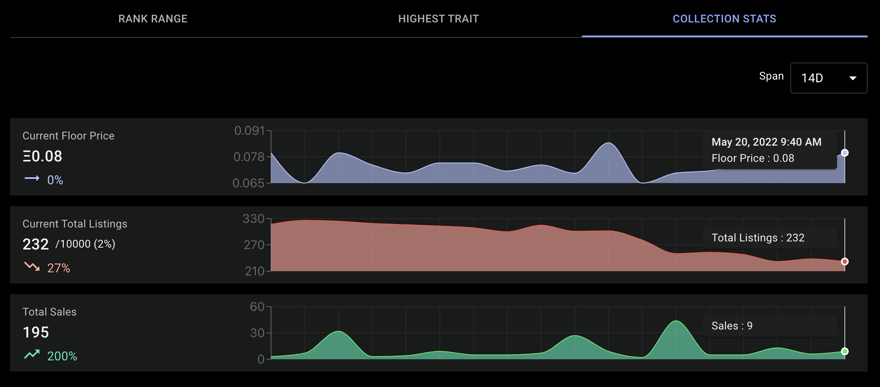The width and height of the screenshot is (880, 387).
Task: Click the blue floor price data point marker
Action: [x=845, y=153]
